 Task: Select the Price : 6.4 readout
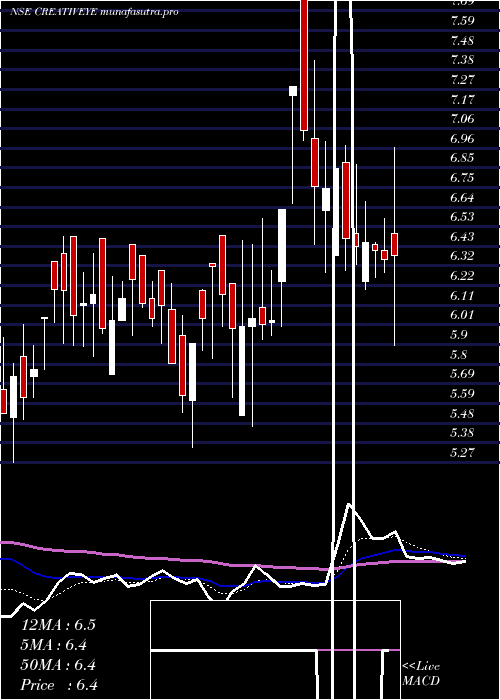[x=59, y=685]
